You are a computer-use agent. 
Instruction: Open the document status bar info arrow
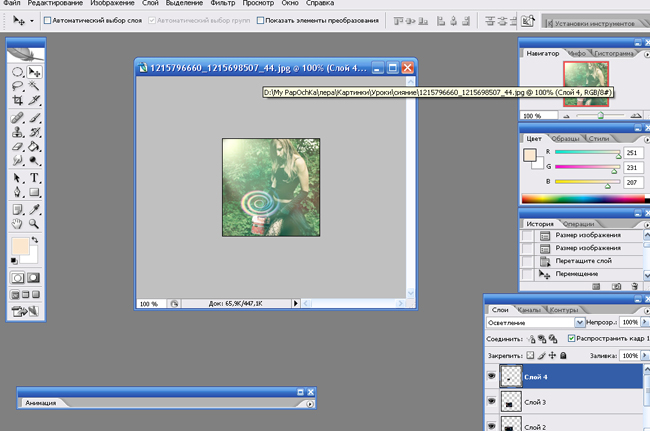pyautogui.click(x=295, y=303)
